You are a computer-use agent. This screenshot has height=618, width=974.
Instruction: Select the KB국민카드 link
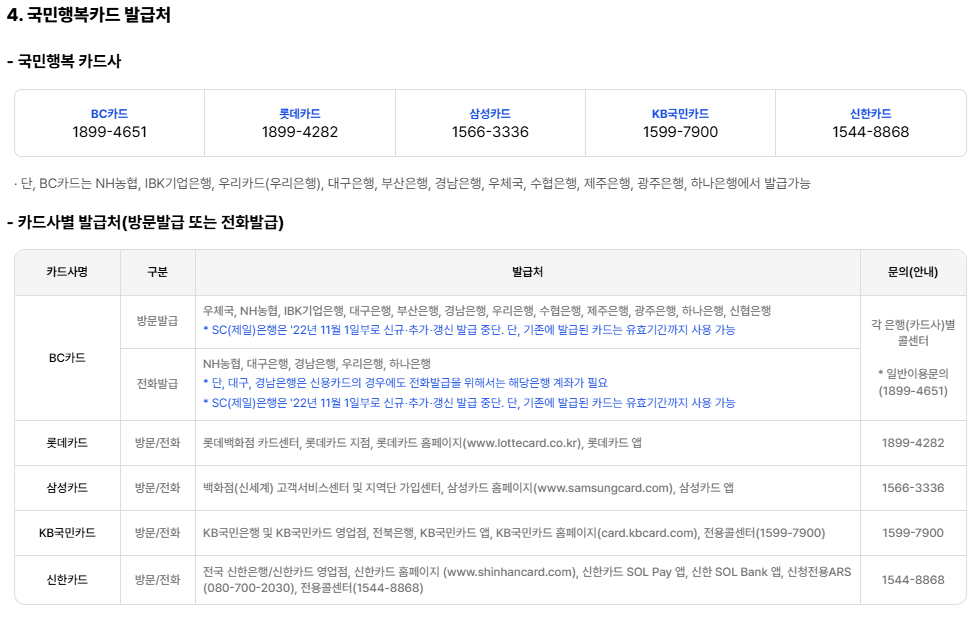(x=682, y=113)
